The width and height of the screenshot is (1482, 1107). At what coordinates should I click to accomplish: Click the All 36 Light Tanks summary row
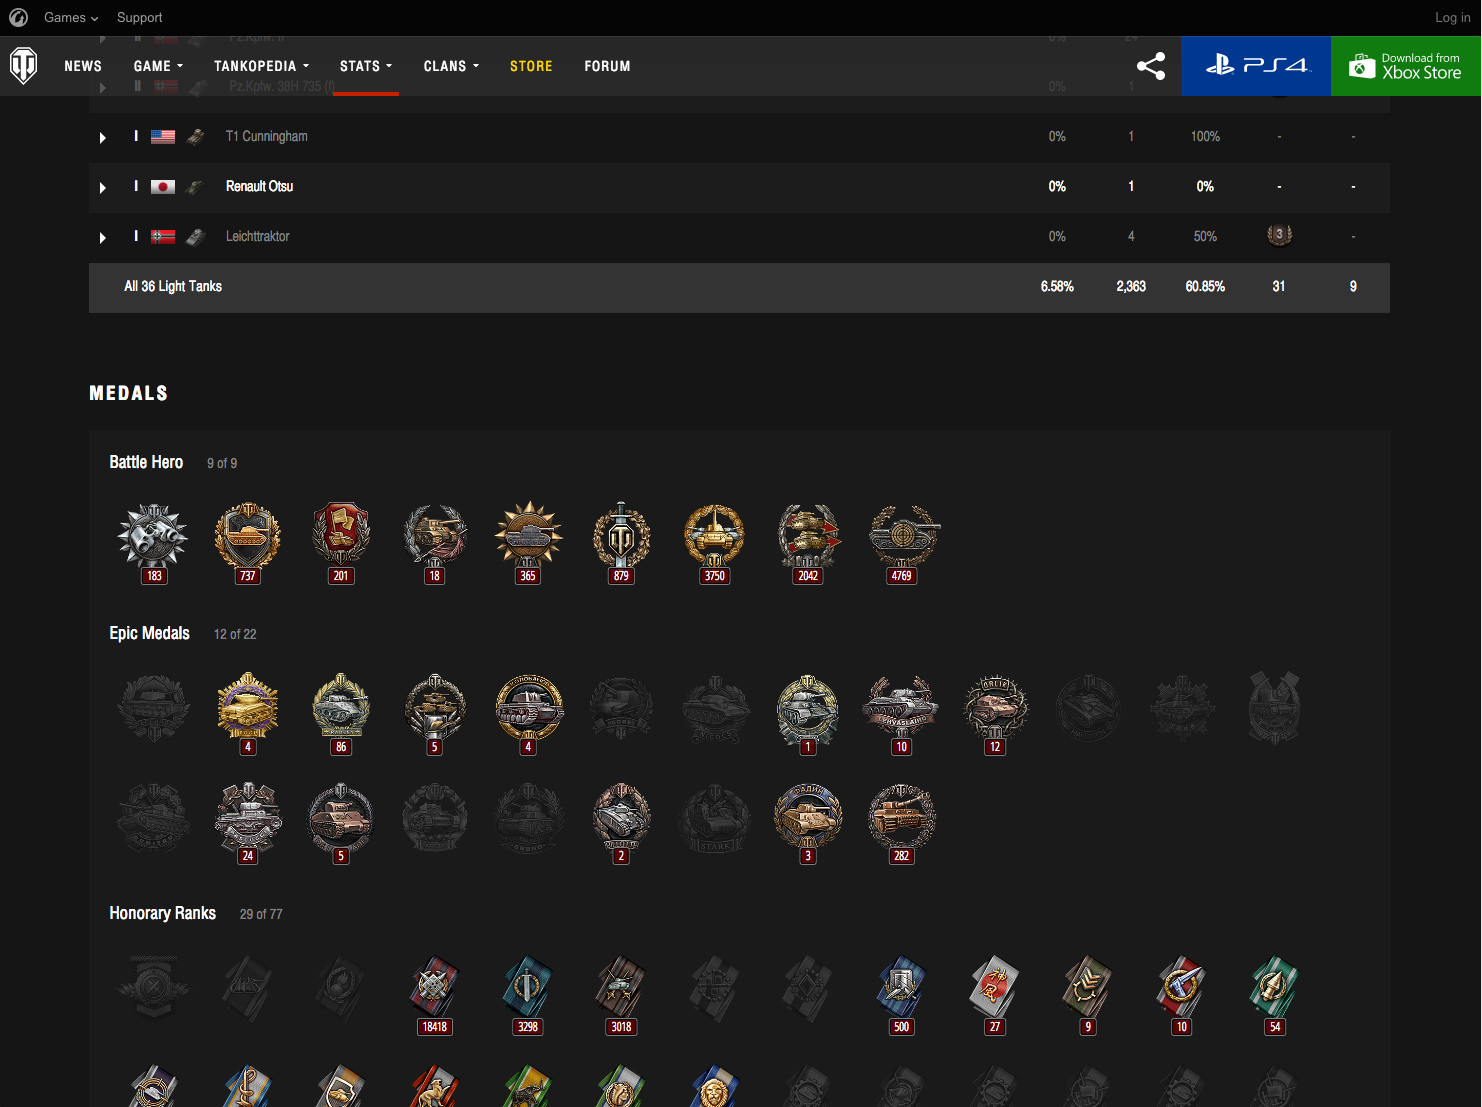tap(739, 288)
